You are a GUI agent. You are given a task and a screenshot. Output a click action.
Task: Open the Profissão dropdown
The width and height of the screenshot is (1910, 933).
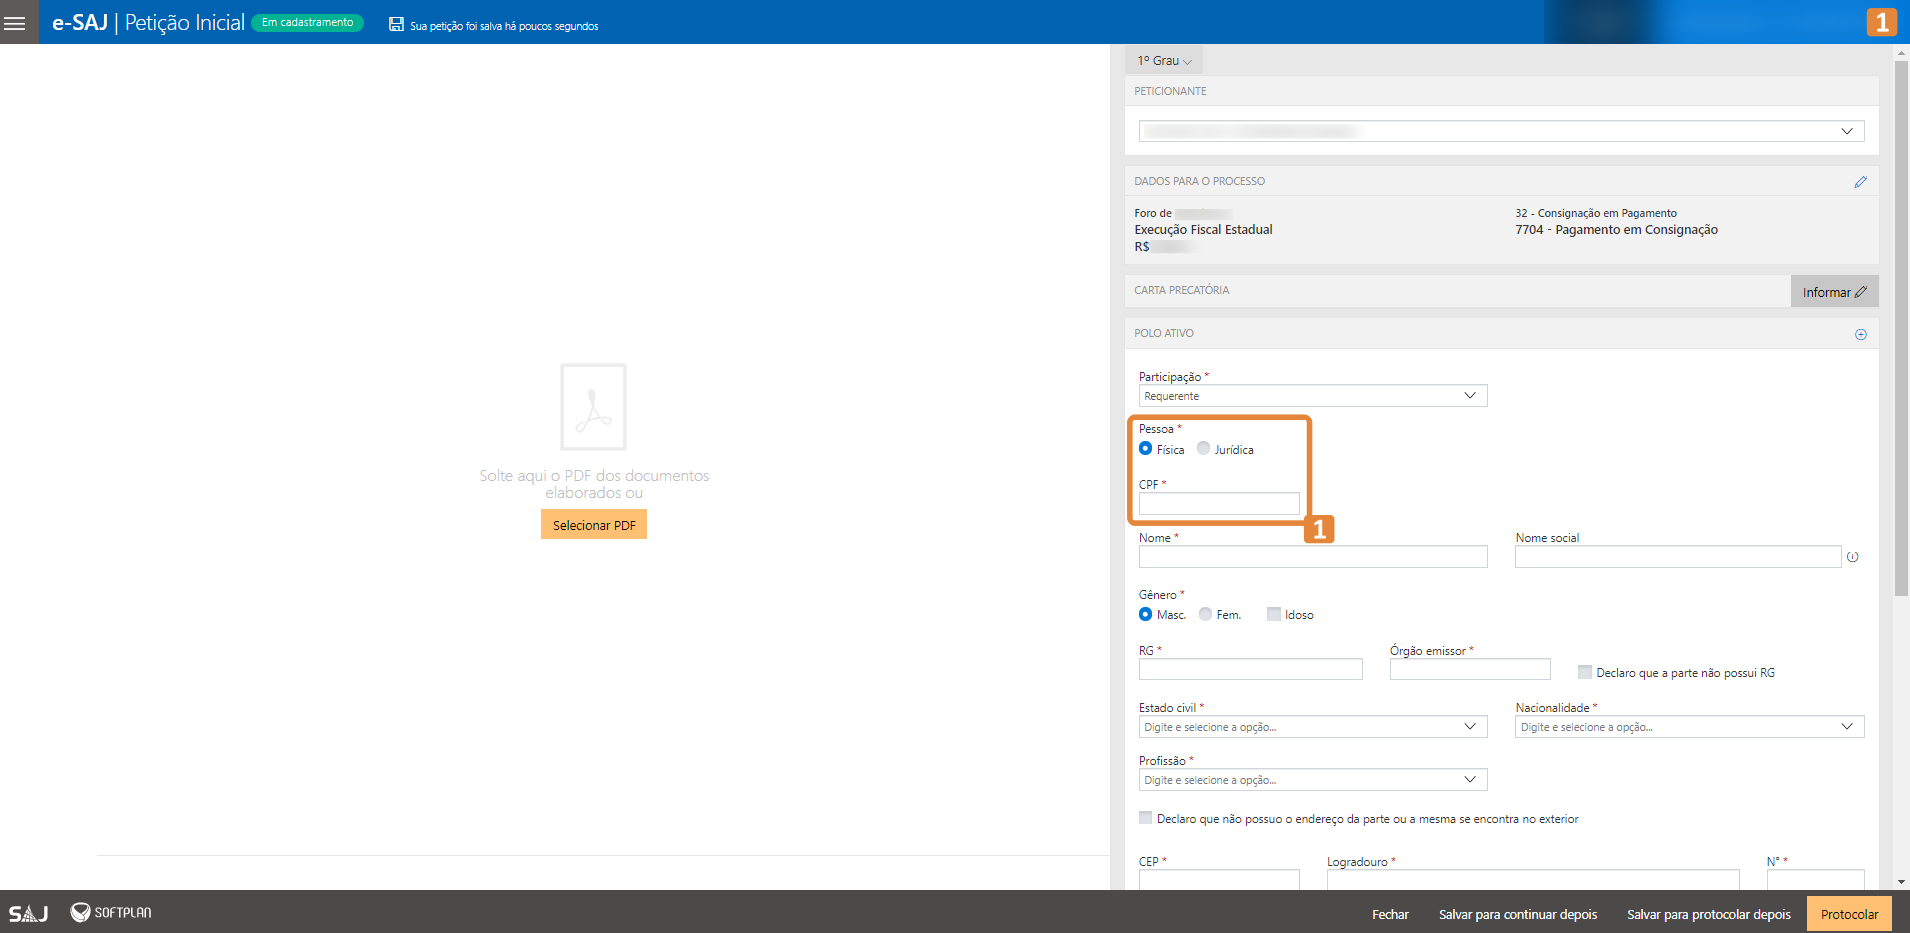tap(1312, 780)
